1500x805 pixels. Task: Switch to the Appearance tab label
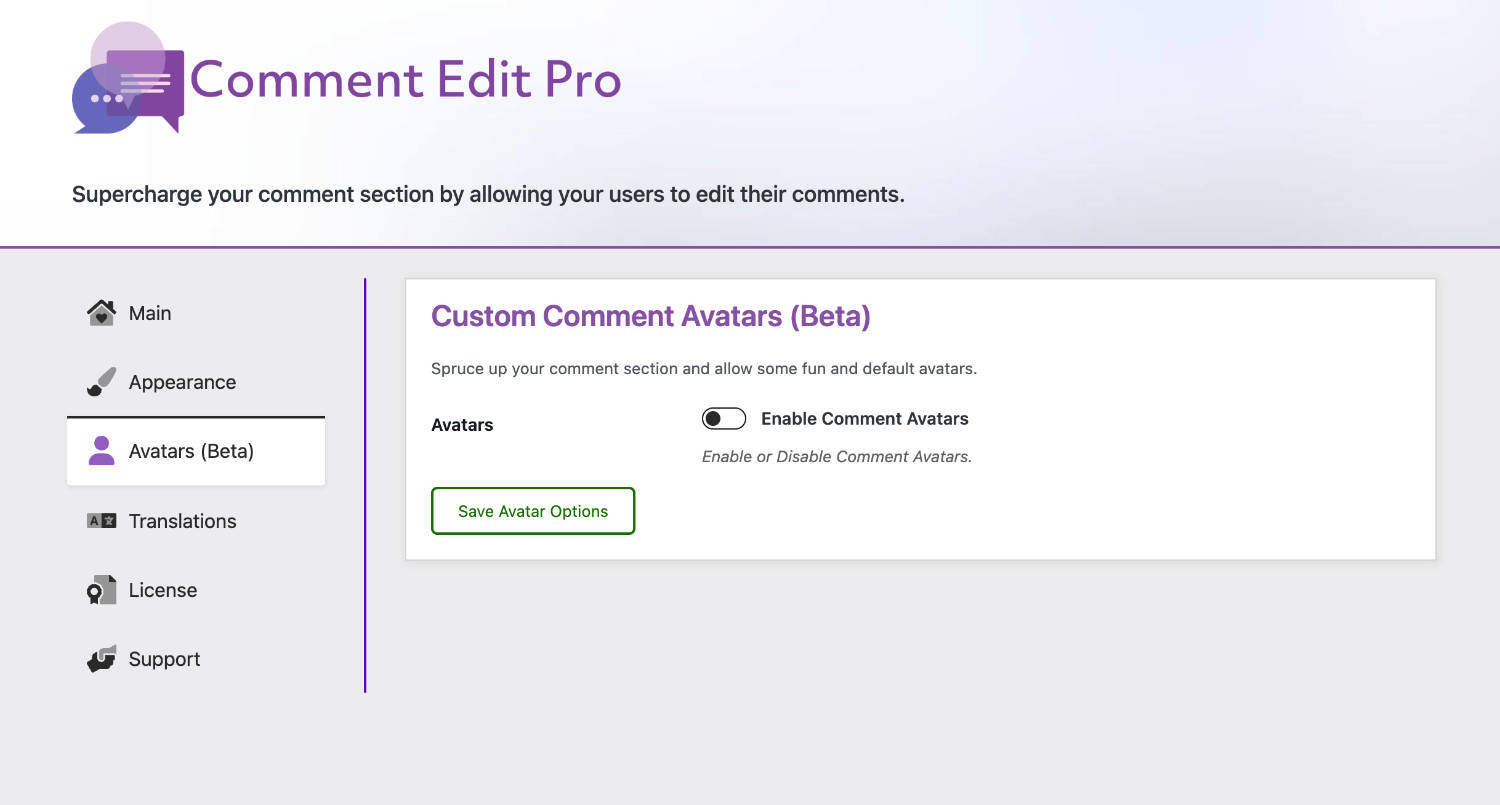click(x=182, y=382)
